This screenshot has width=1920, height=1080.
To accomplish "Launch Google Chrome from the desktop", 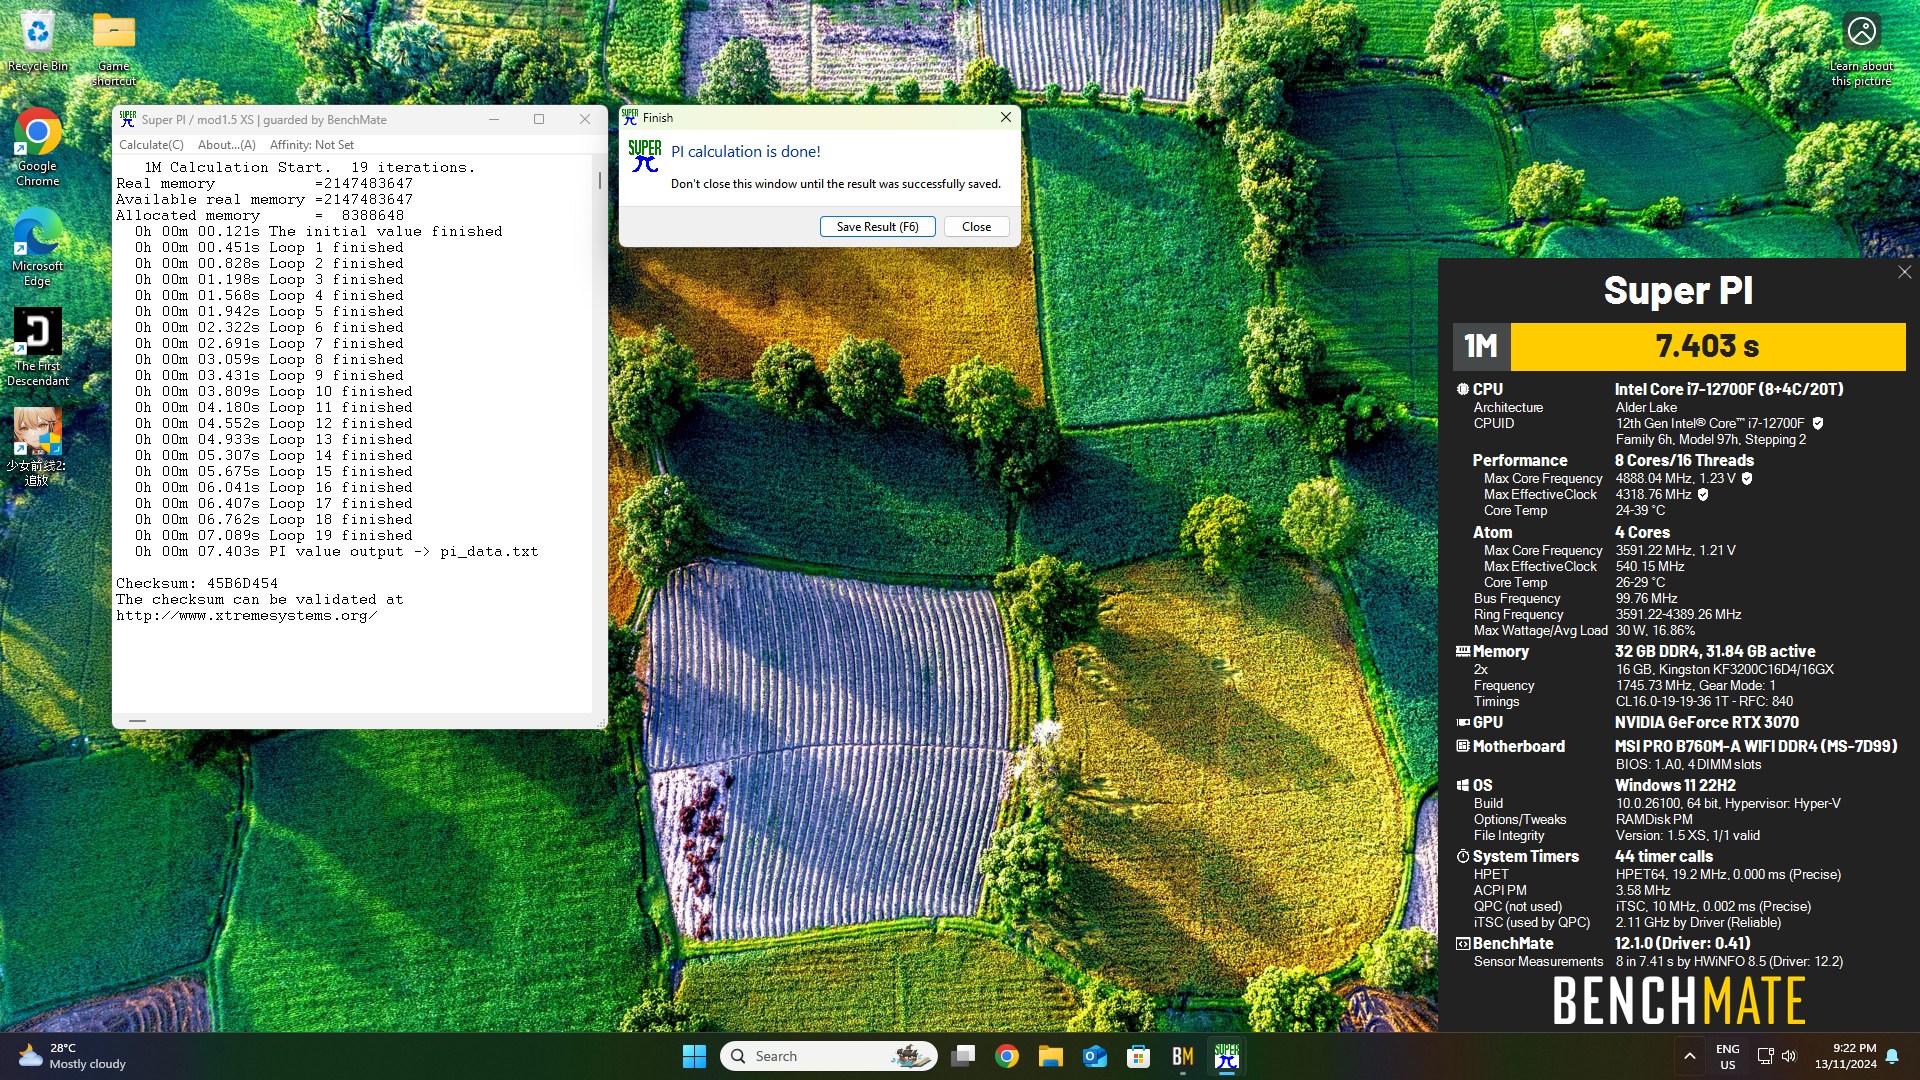I will click(37, 146).
